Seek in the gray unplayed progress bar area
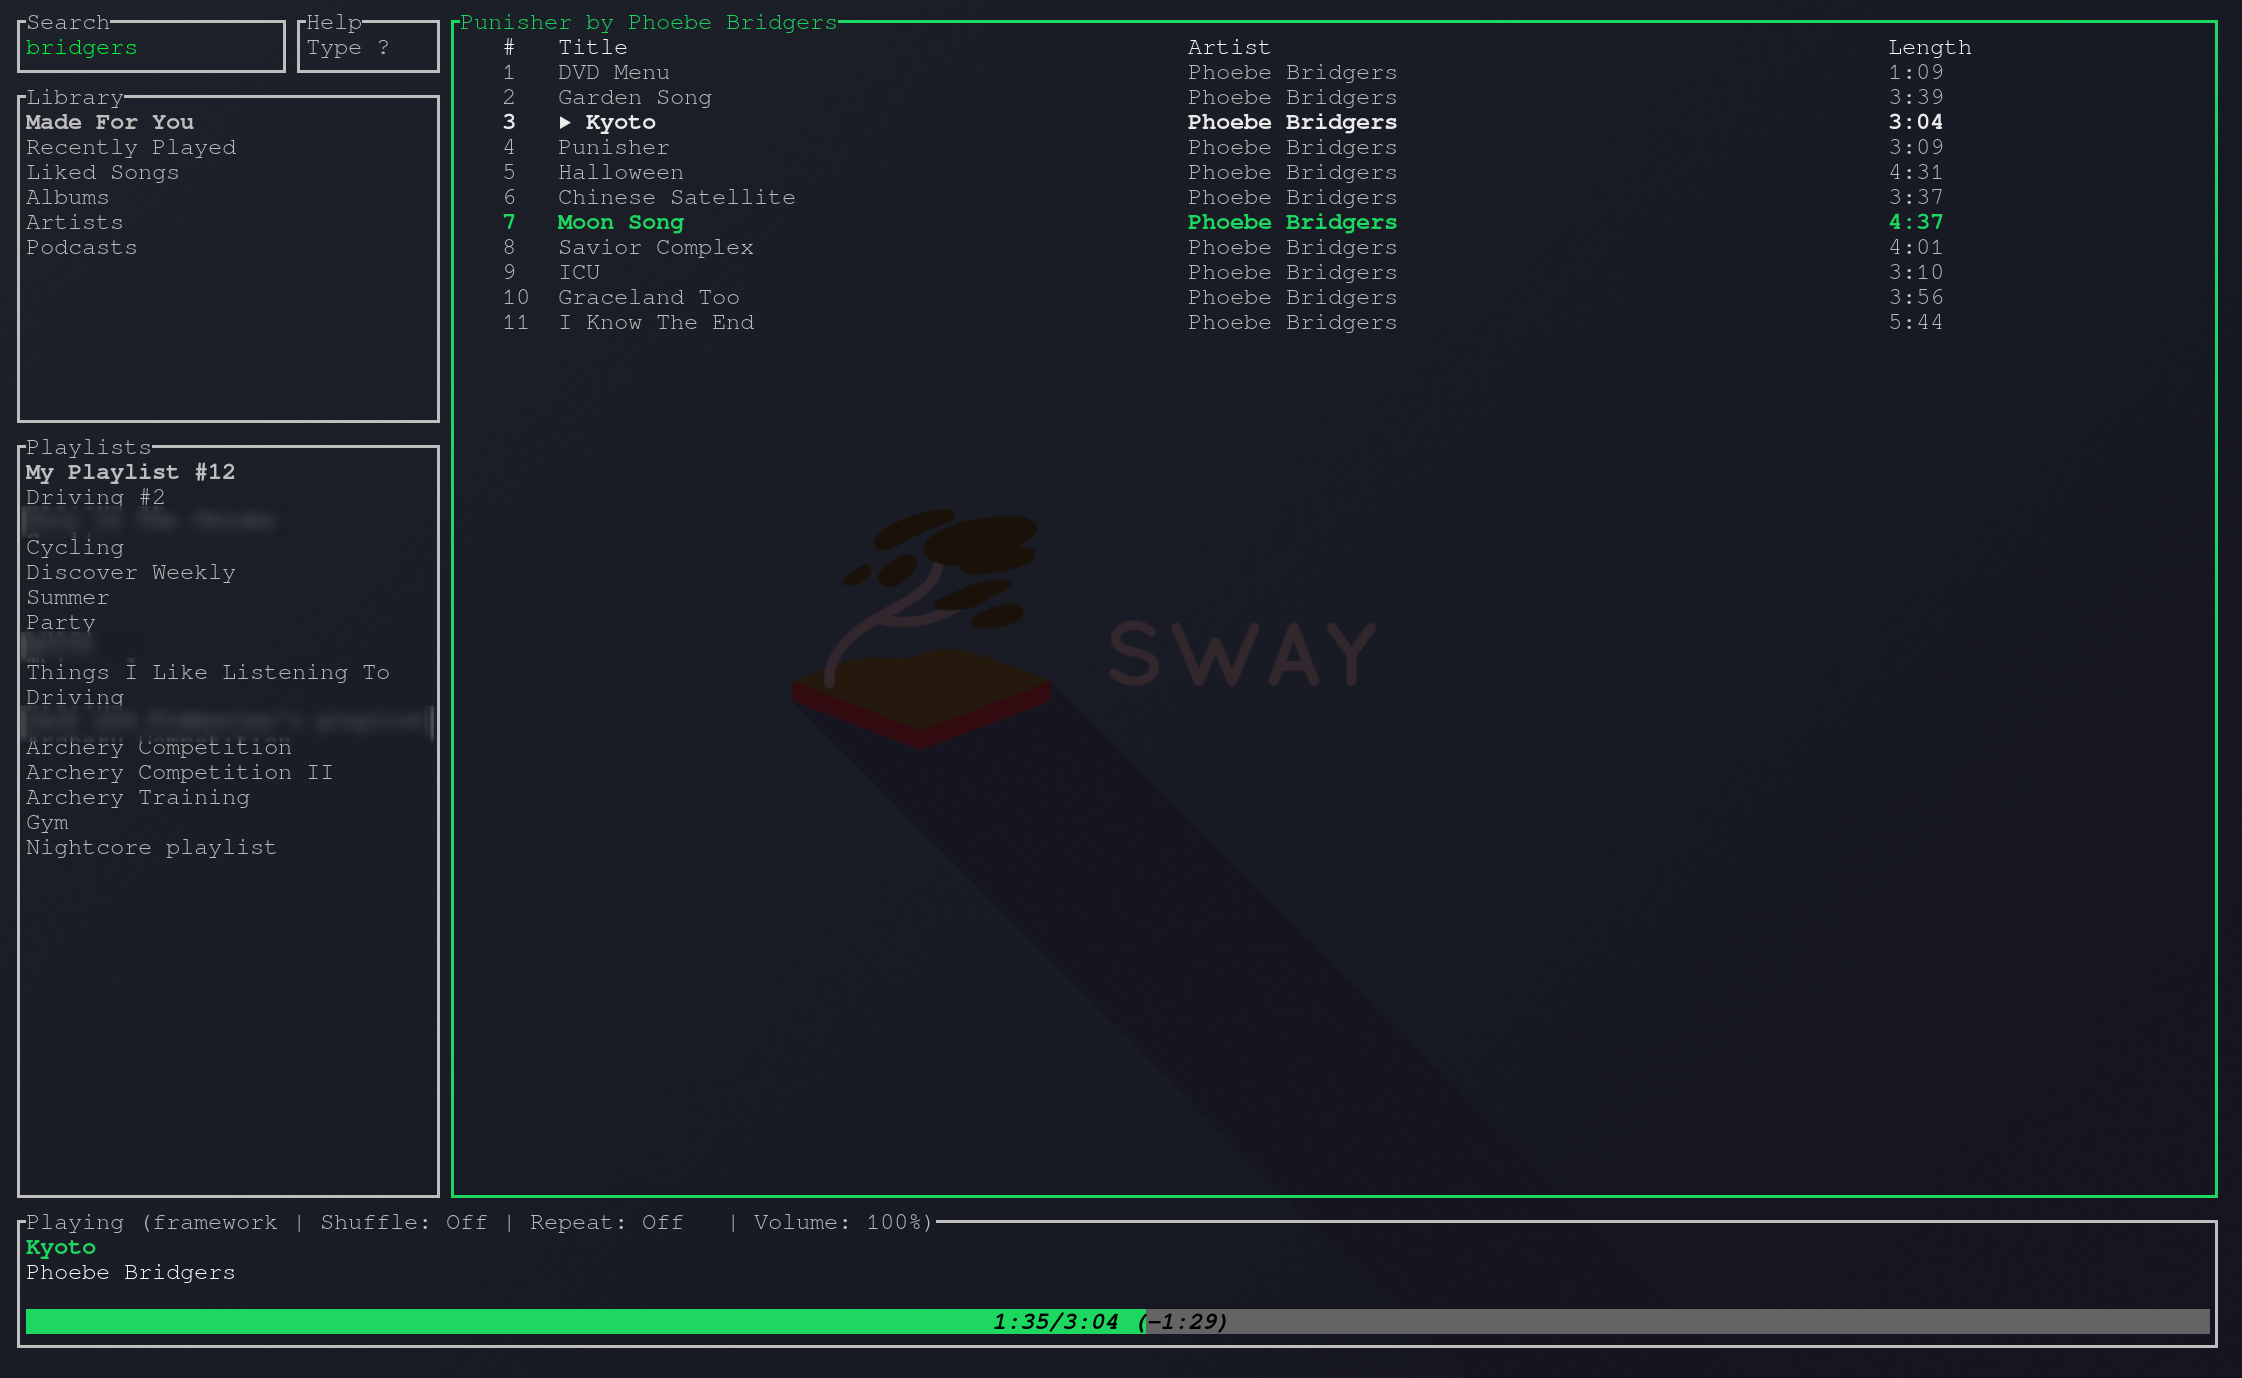The height and width of the screenshot is (1378, 2242). tap(1678, 1321)
